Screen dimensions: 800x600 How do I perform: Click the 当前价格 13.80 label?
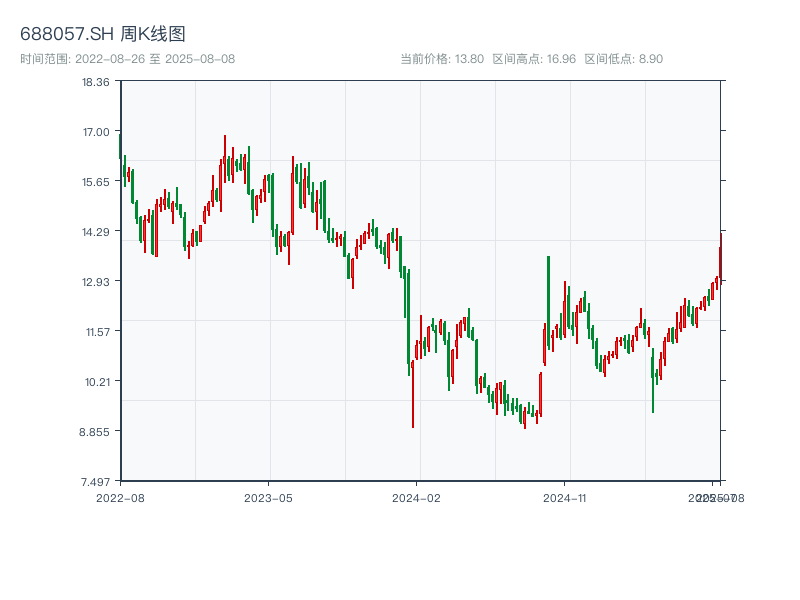[x=442, y=59]
